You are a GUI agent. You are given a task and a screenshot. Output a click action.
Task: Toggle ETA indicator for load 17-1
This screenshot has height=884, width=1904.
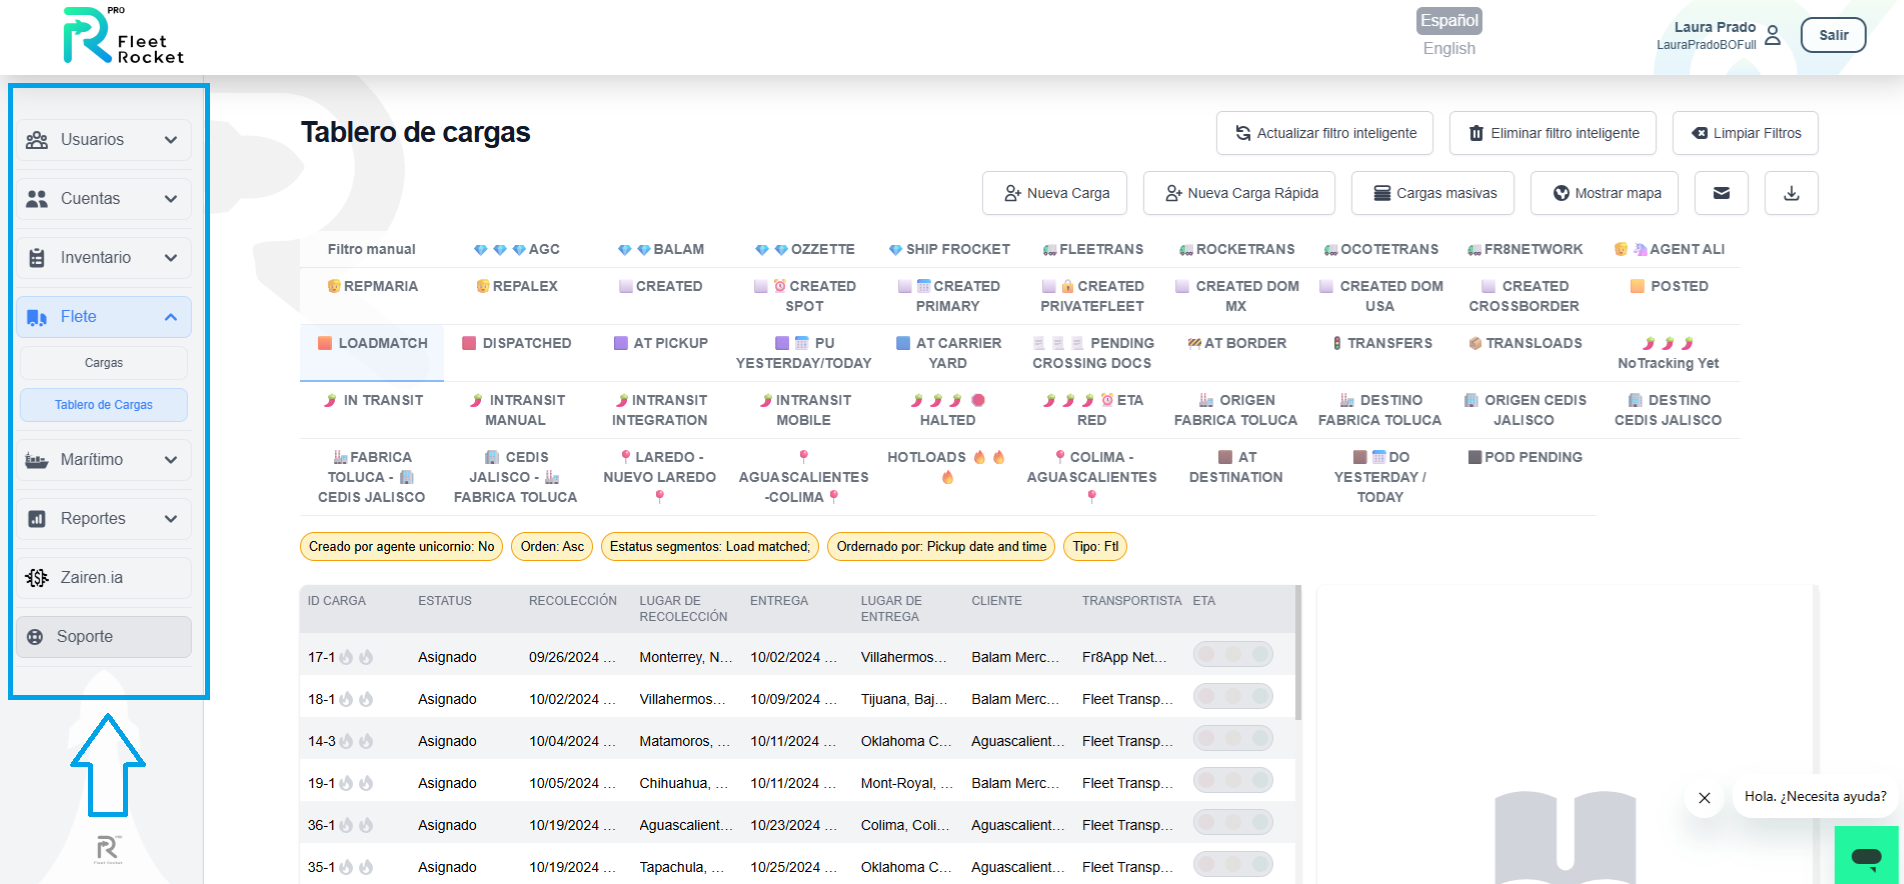(1233, 654)
